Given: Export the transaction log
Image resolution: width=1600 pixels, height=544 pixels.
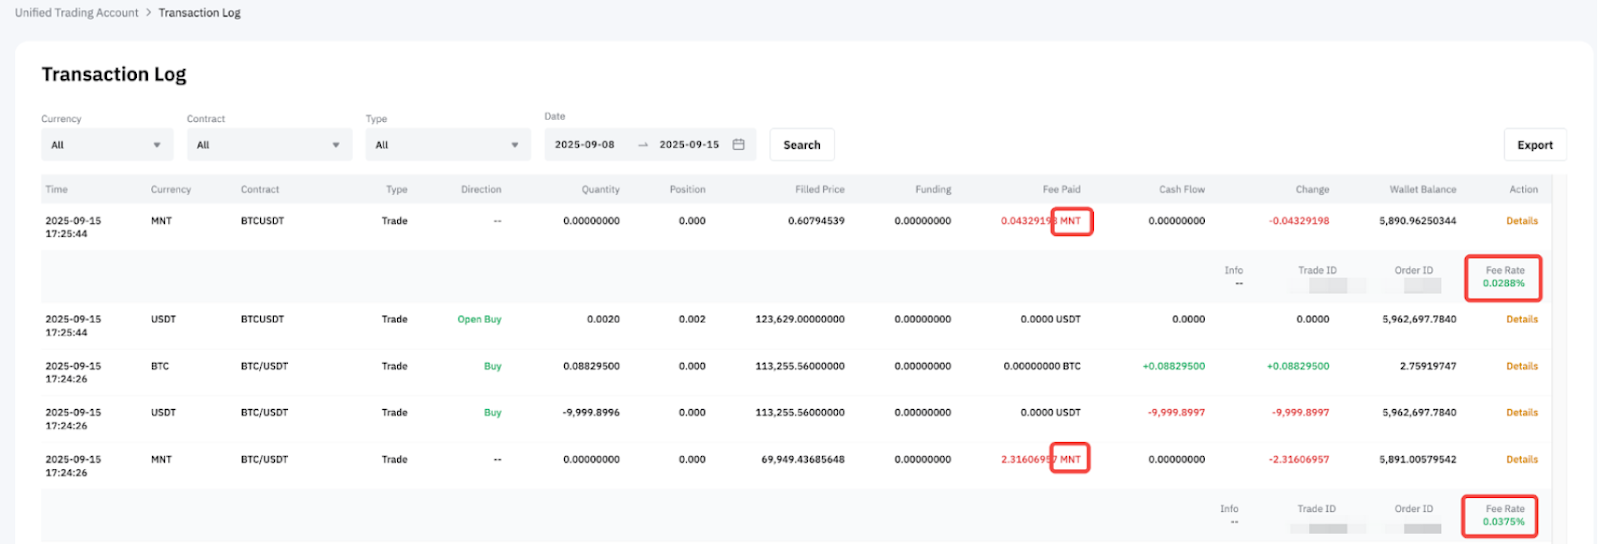Looking at the screenshot, I should click(x=1534, y=145).
